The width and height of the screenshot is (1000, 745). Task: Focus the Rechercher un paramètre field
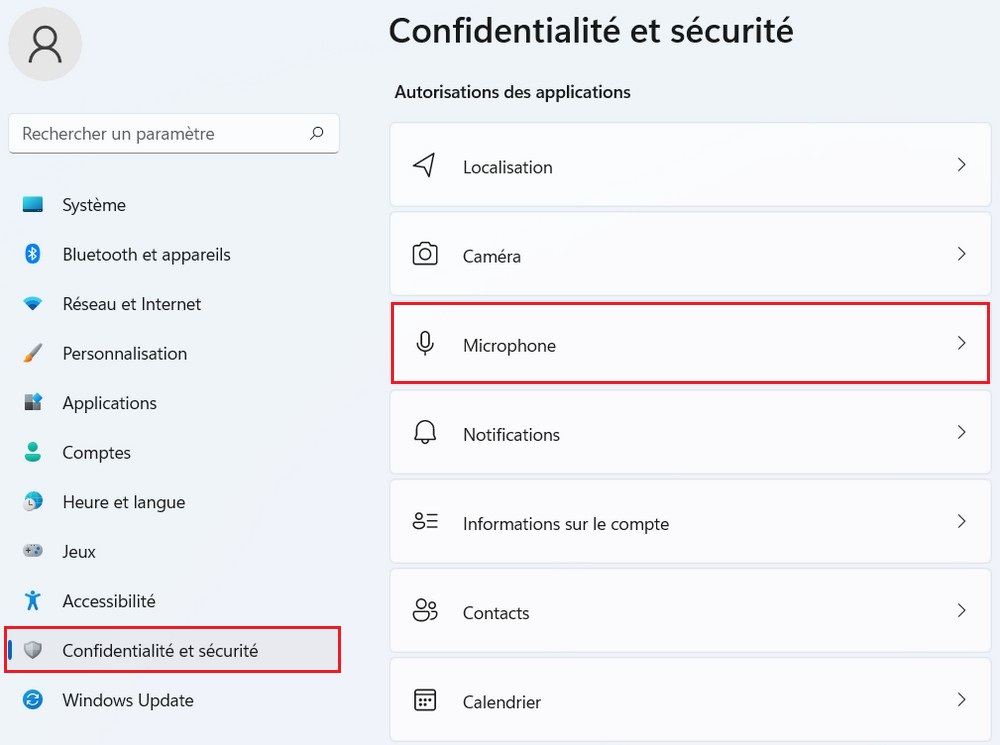pyautogui.click(x=160, y=134)
